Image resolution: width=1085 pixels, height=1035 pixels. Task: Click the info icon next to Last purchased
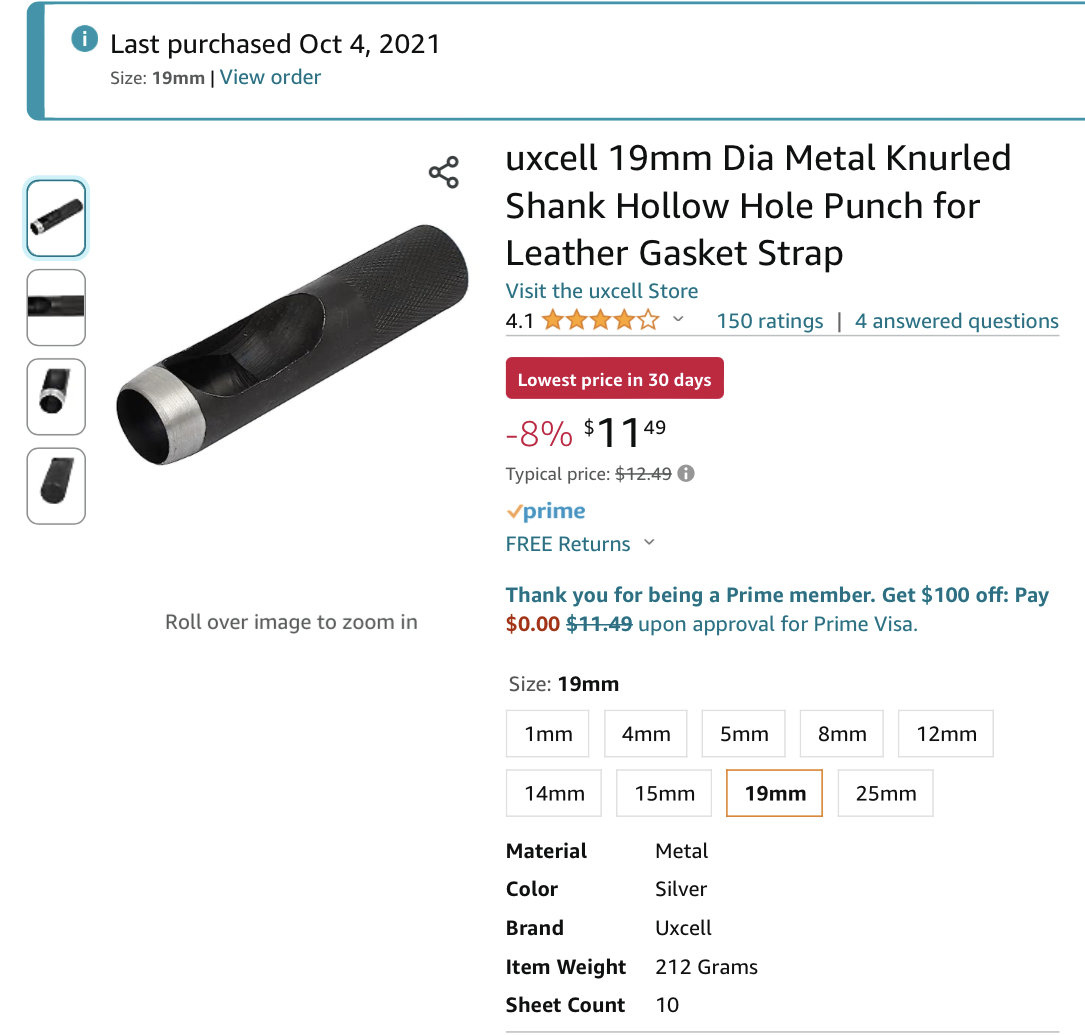84,39
